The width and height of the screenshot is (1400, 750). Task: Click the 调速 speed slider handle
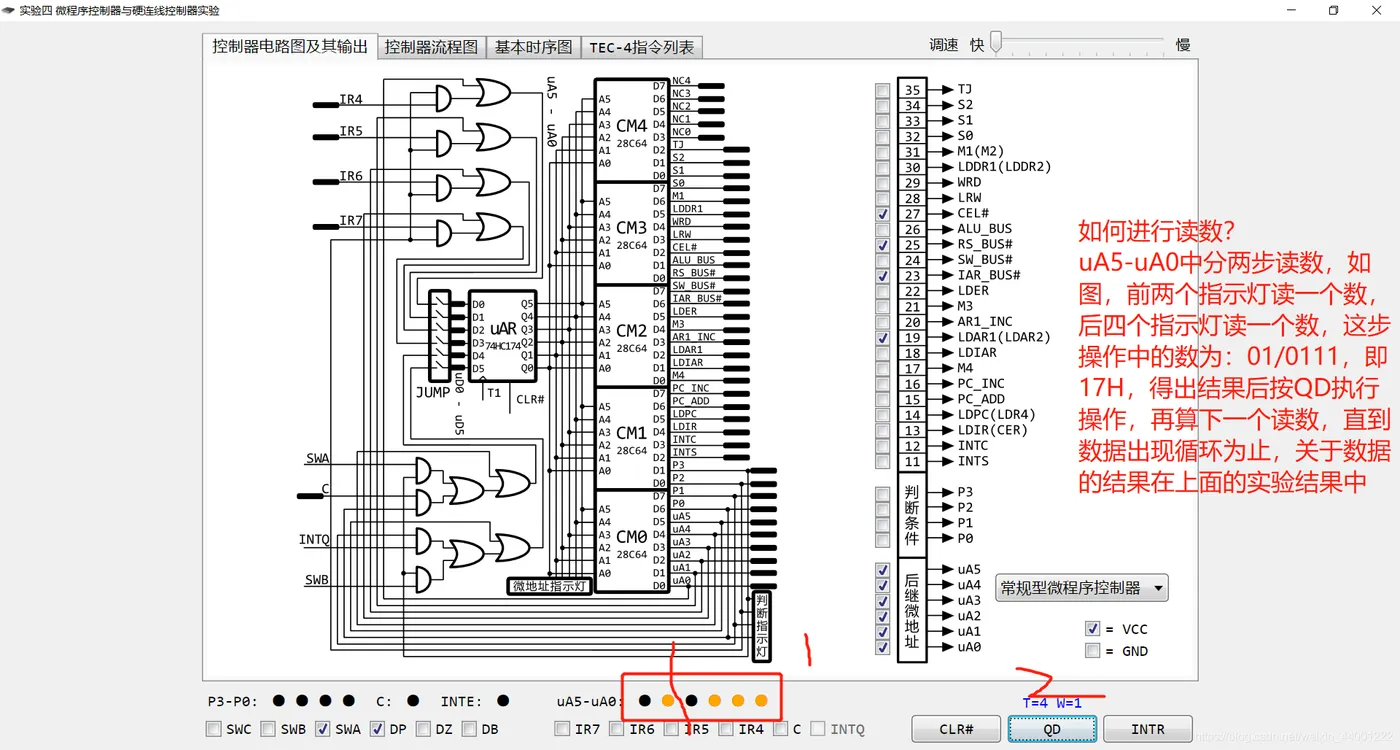point(996,42)
